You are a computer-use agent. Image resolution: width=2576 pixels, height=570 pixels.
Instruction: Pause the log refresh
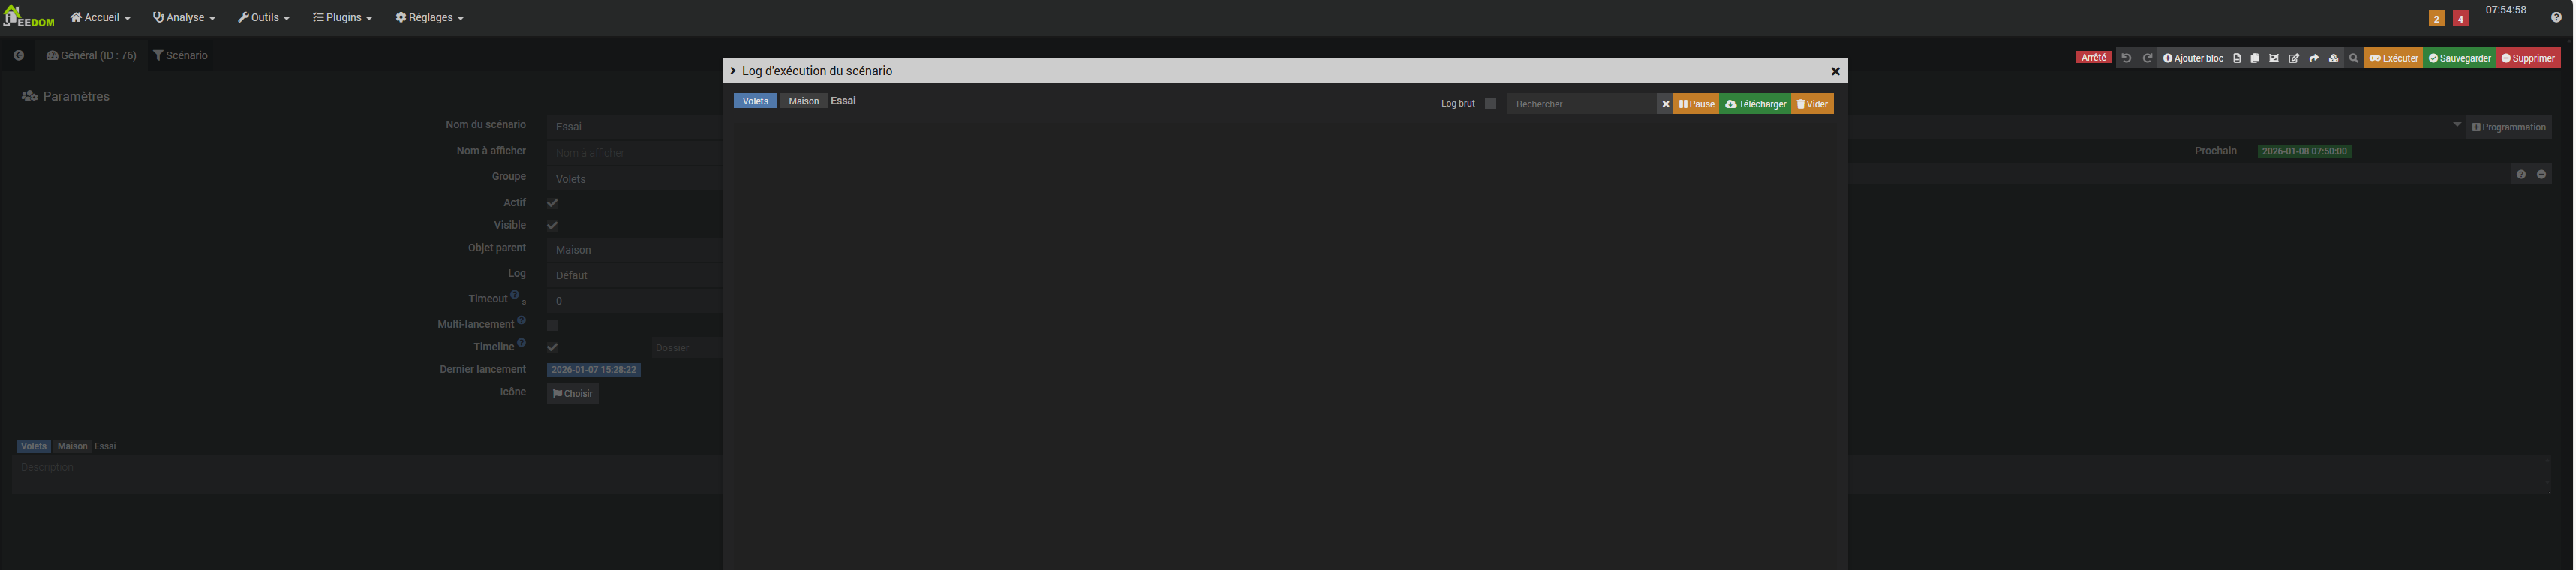[1696, 104]
